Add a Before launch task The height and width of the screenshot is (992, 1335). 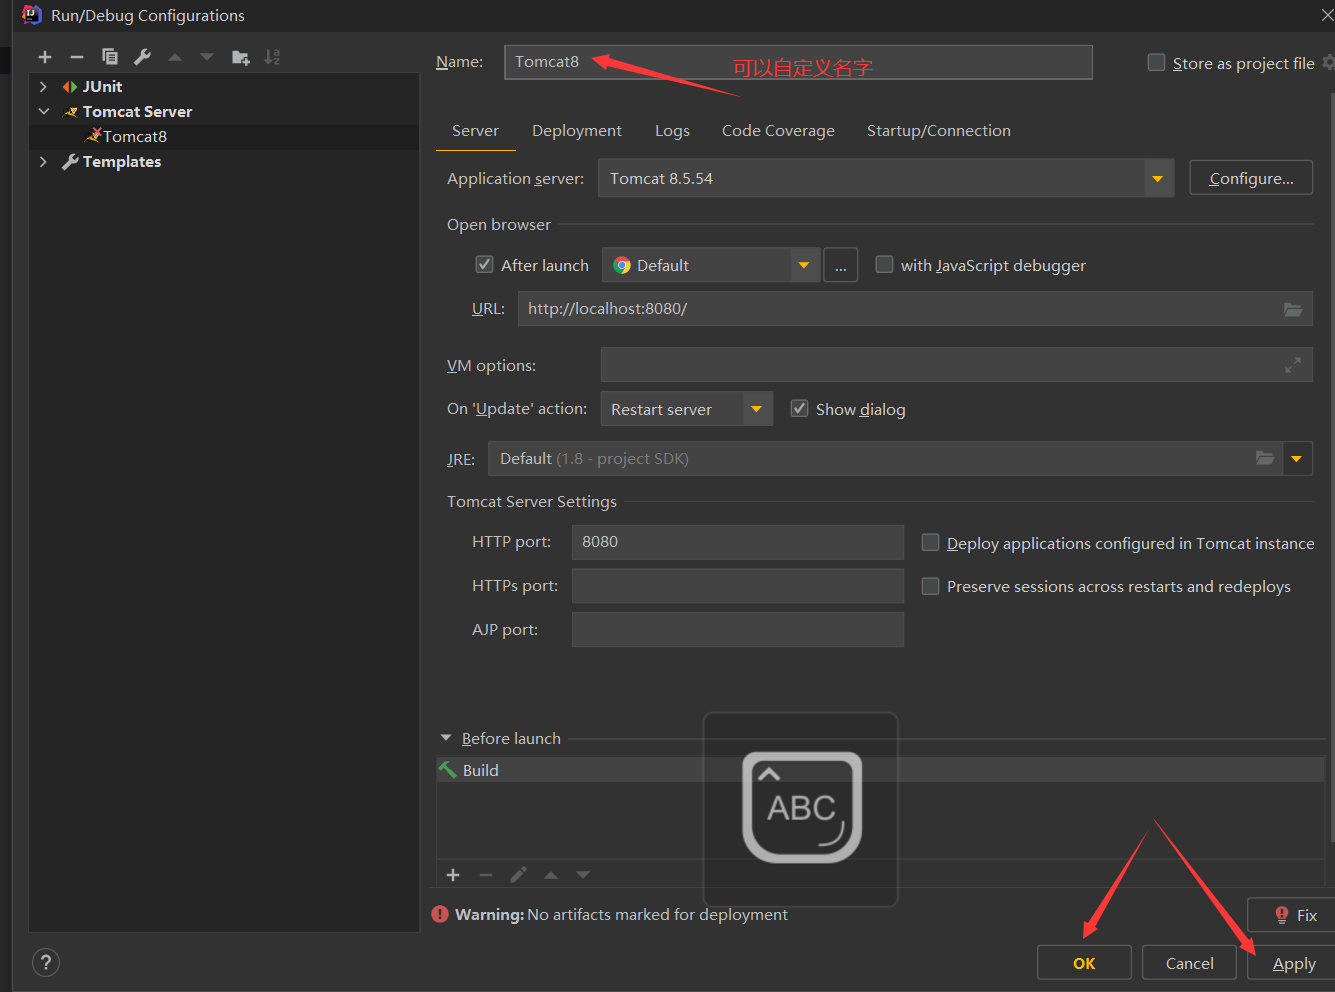pos(453,875)
